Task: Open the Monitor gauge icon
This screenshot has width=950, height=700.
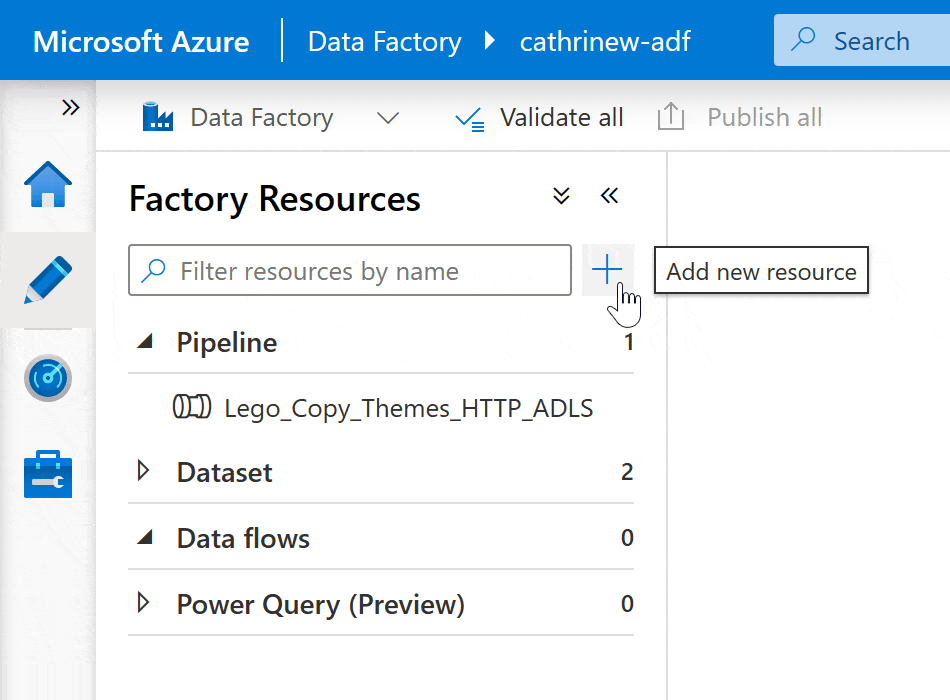Action: coord(48,377)
